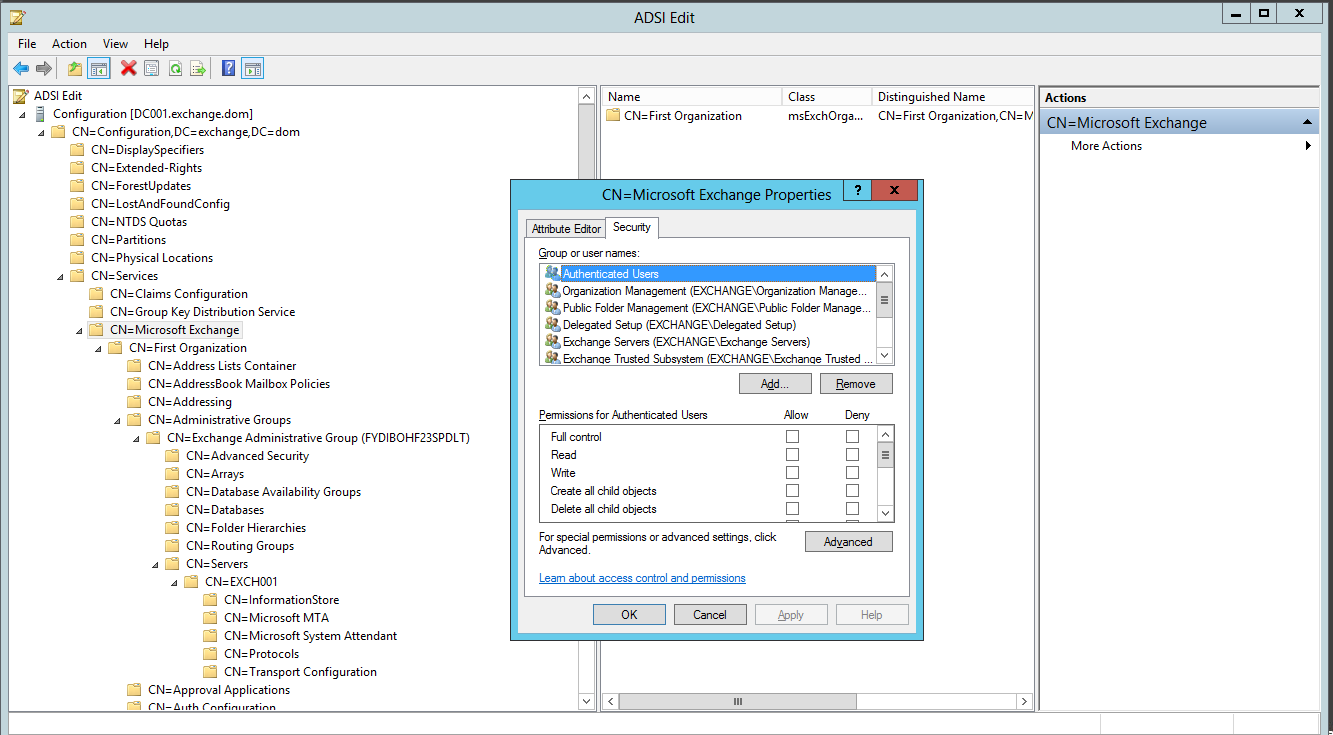Screen dimensions: 1333x735
Task: Select the Security tab
Action: point(632,227)
